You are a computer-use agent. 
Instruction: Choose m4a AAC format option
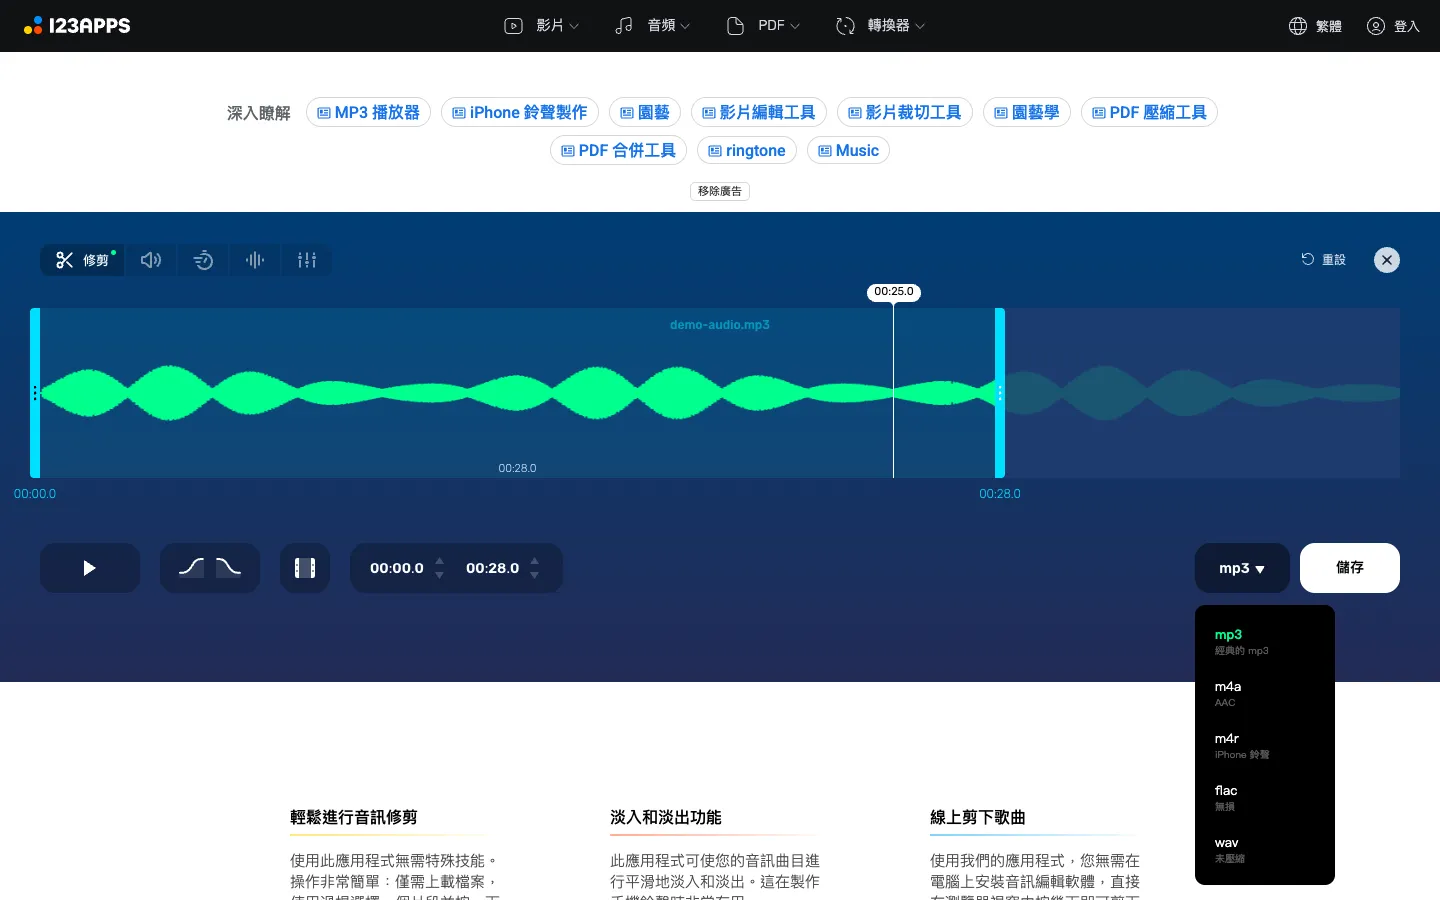[1265, 694]
